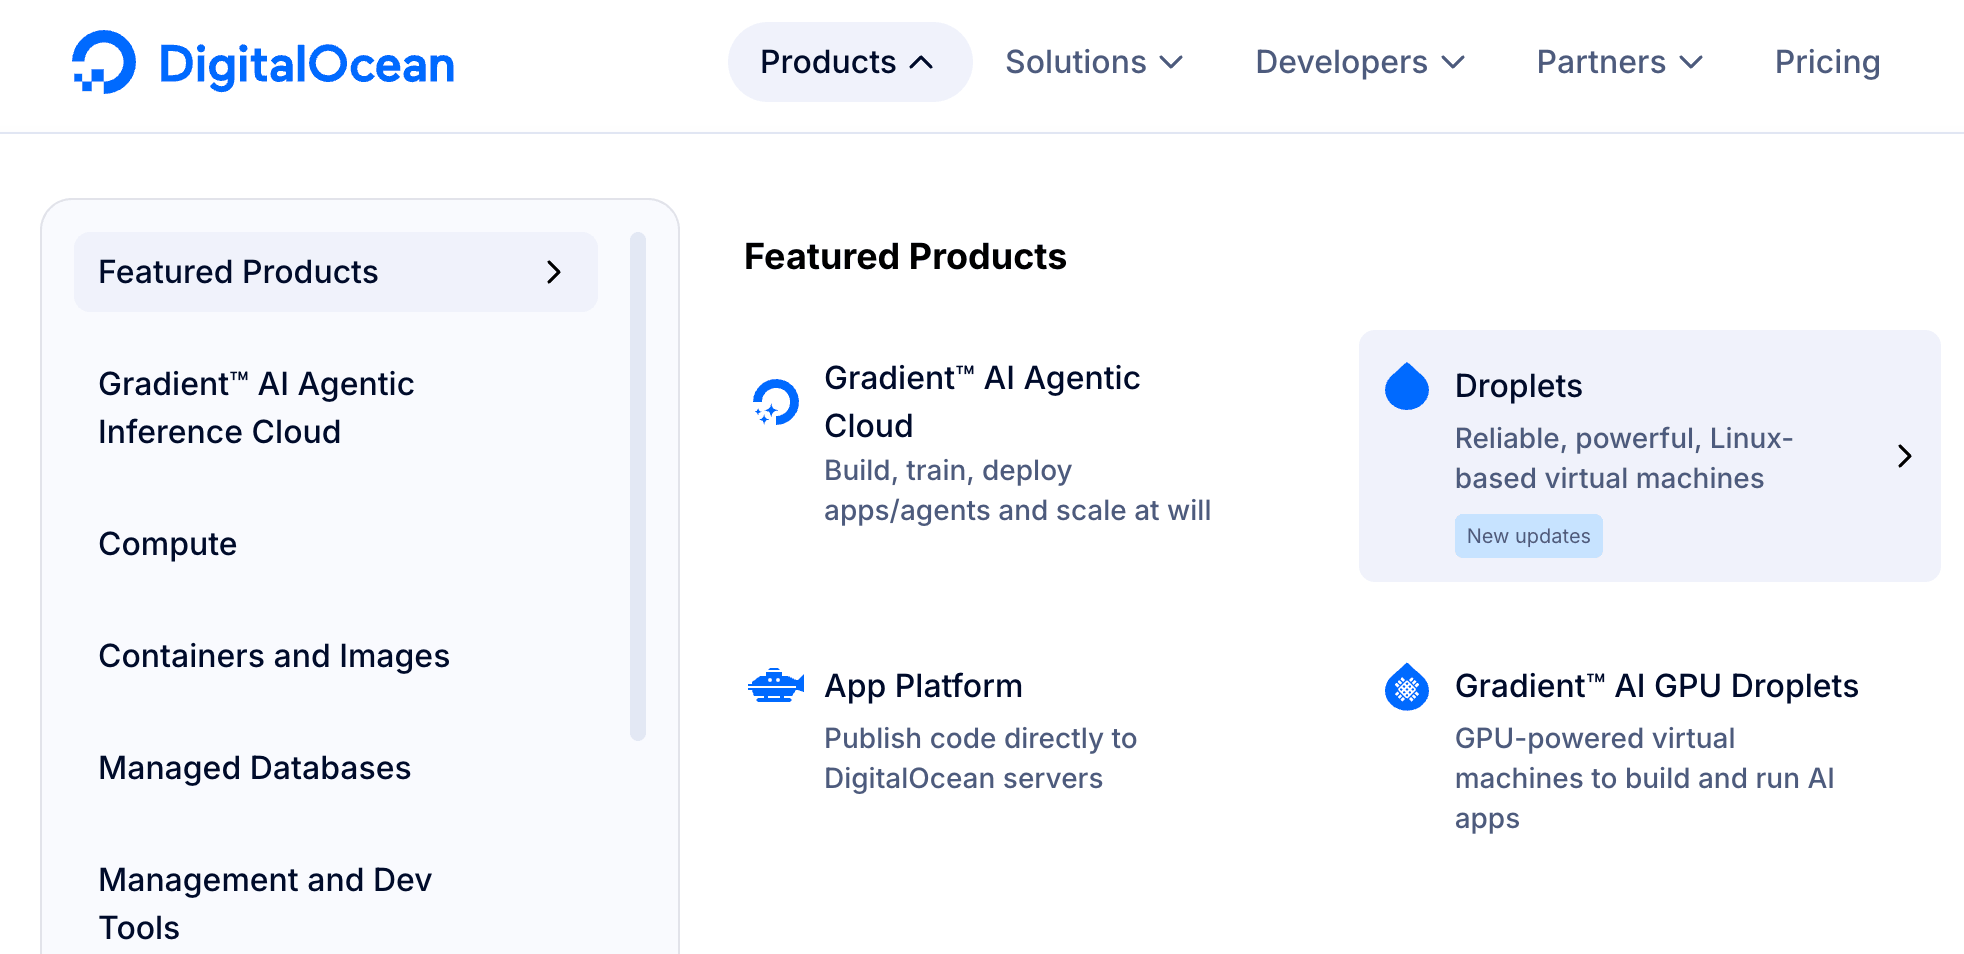This screenshot has height=954, width=1964.
Task: Click the DigitalOcean wordmark text
Action: (307, 64)
